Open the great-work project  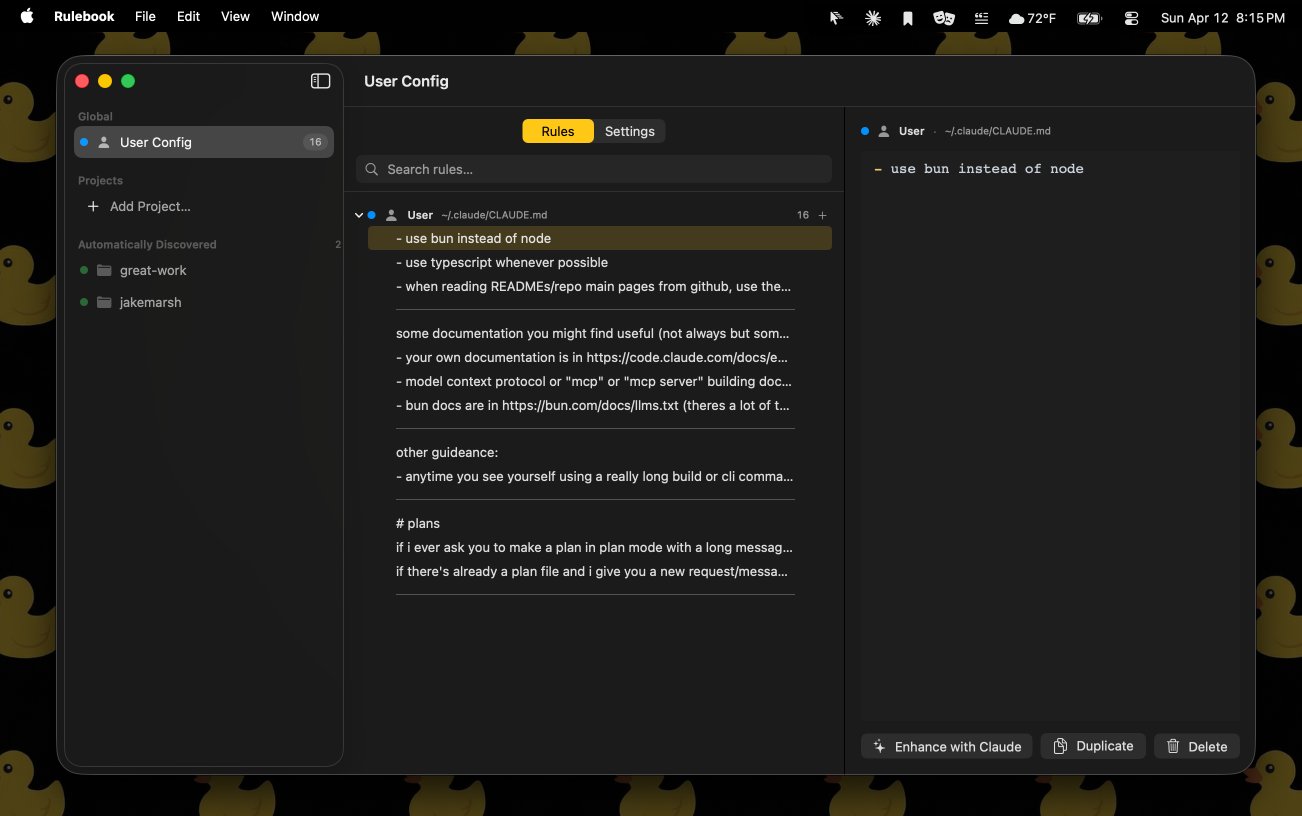(153, 270)
